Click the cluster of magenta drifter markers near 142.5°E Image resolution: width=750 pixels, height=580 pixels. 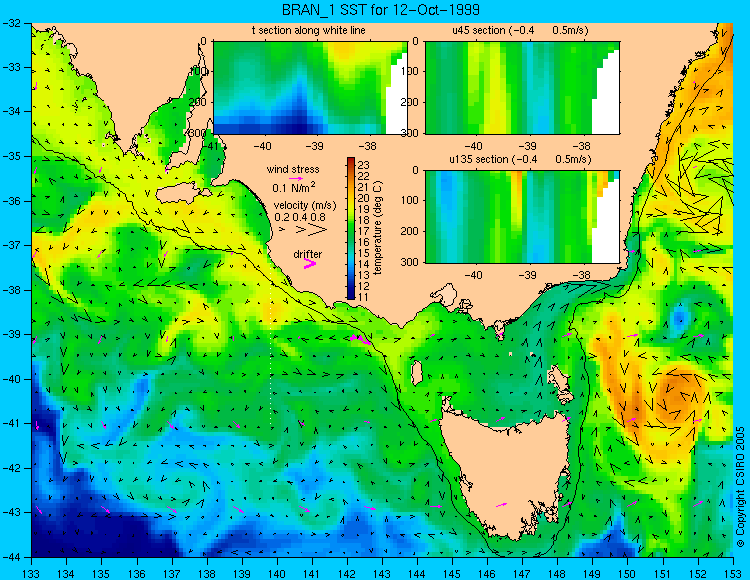coord(361,339)
